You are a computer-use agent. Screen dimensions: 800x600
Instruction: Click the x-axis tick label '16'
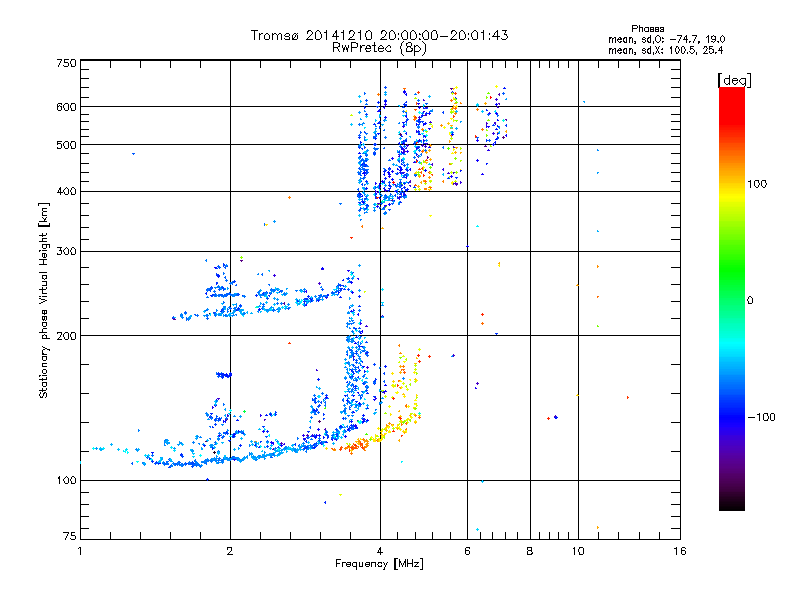click(x=680, y=551)
